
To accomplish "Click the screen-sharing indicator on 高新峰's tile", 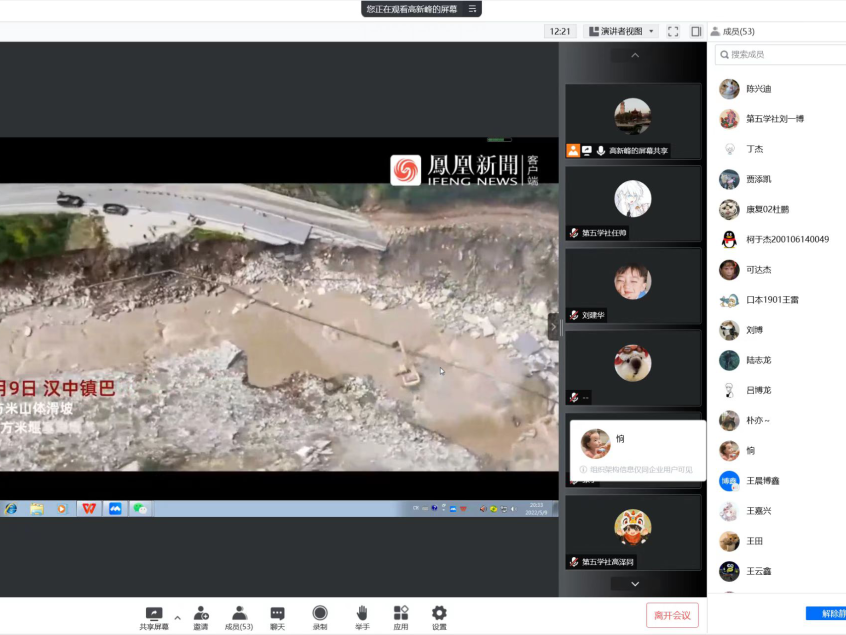I will pyautogui.click(x=587, y=151).
